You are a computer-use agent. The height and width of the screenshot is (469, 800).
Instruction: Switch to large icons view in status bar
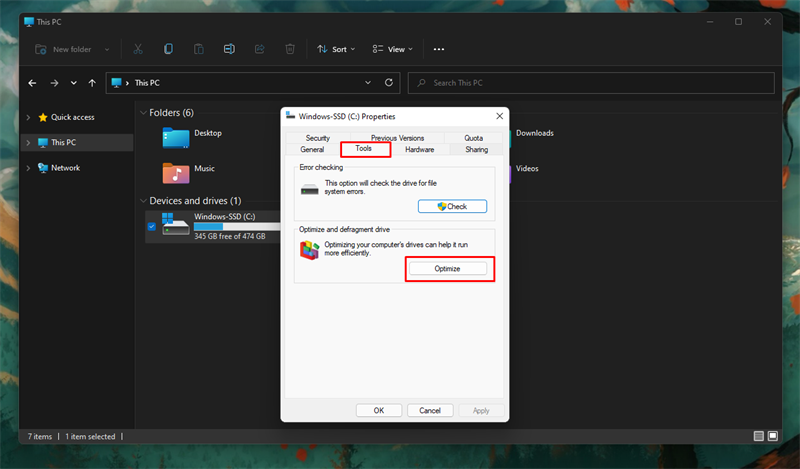773,436
